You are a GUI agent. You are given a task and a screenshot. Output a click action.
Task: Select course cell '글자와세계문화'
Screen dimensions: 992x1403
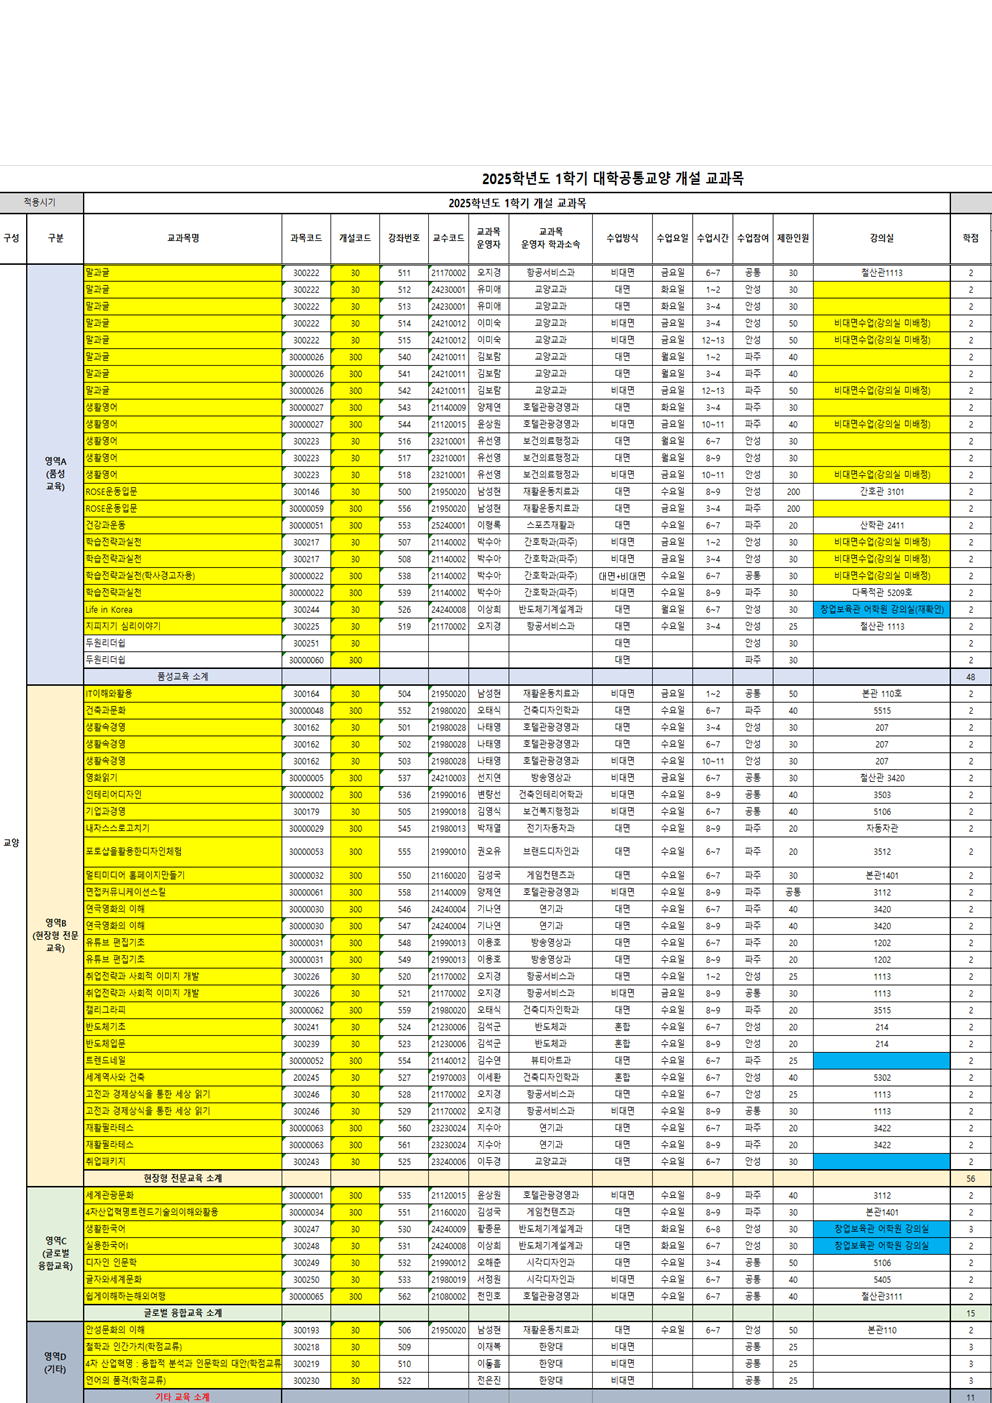click(x=183, y=1279)
